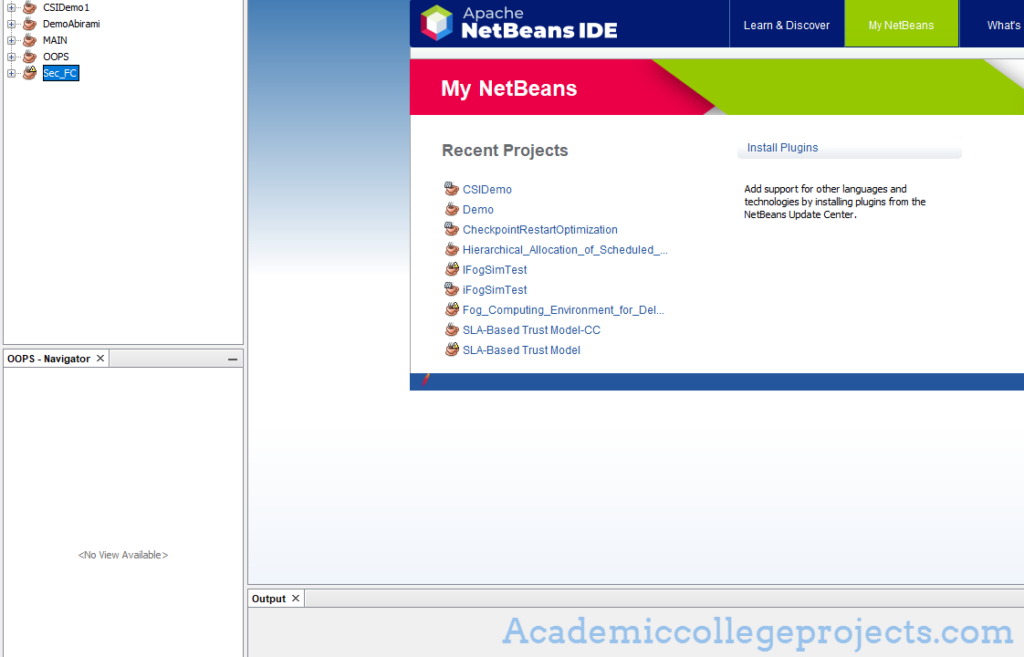Open recent project lowercase iFogSimTest
This screenshot has width=1024, height=657.
click(494, 290)
